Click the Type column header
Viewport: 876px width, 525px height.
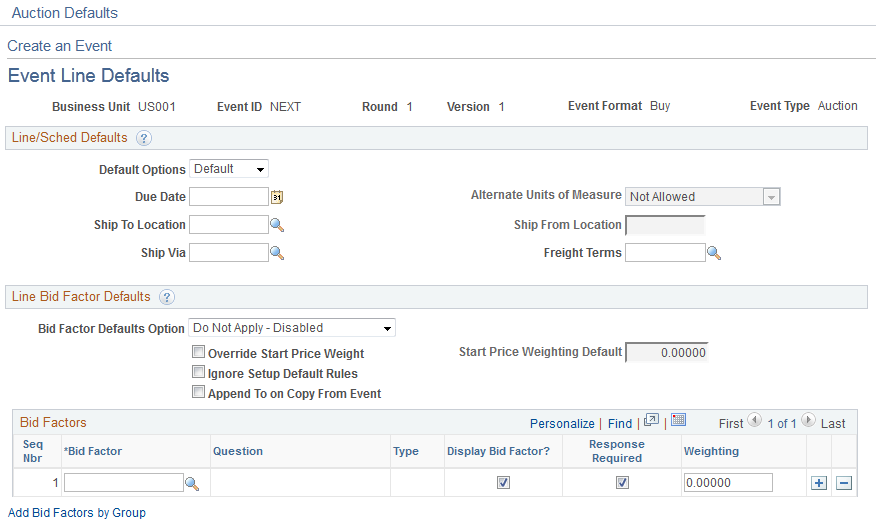pyautogui.click(x=406, y=451)
